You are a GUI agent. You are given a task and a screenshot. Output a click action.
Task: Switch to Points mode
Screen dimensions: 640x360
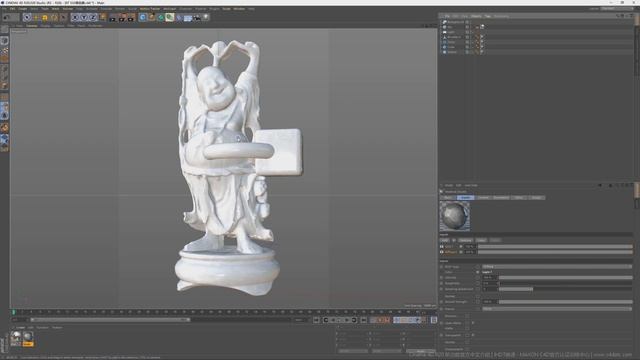tap(4, 69)
